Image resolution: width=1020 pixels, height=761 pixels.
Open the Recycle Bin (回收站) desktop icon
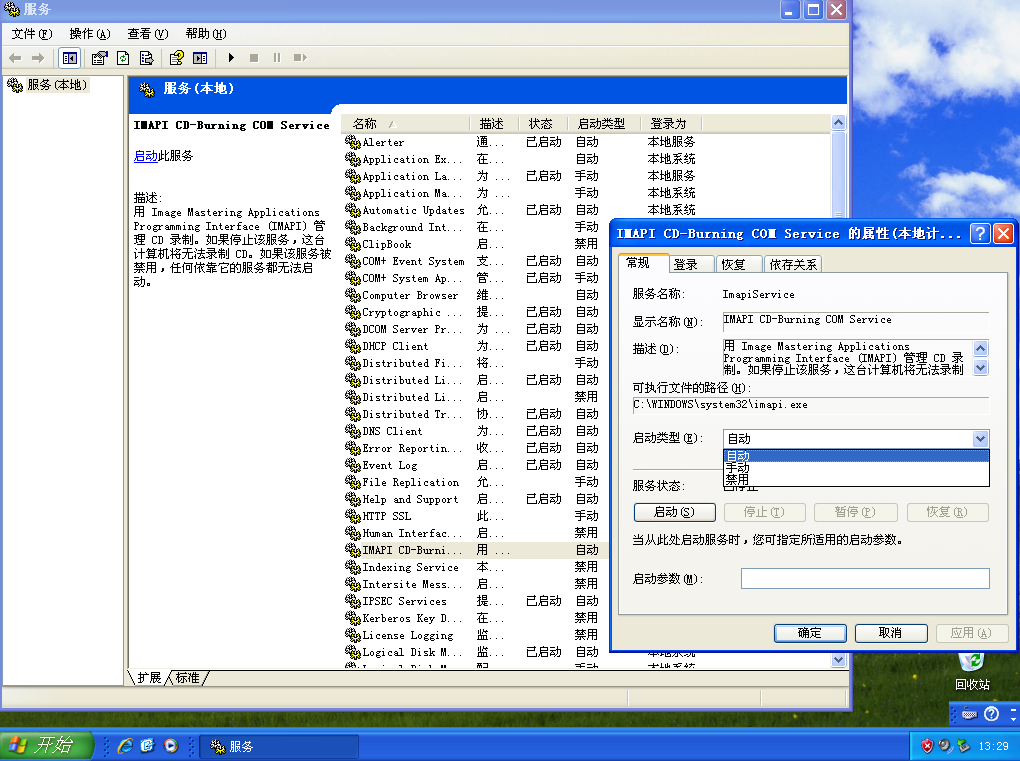pos(972,672)
